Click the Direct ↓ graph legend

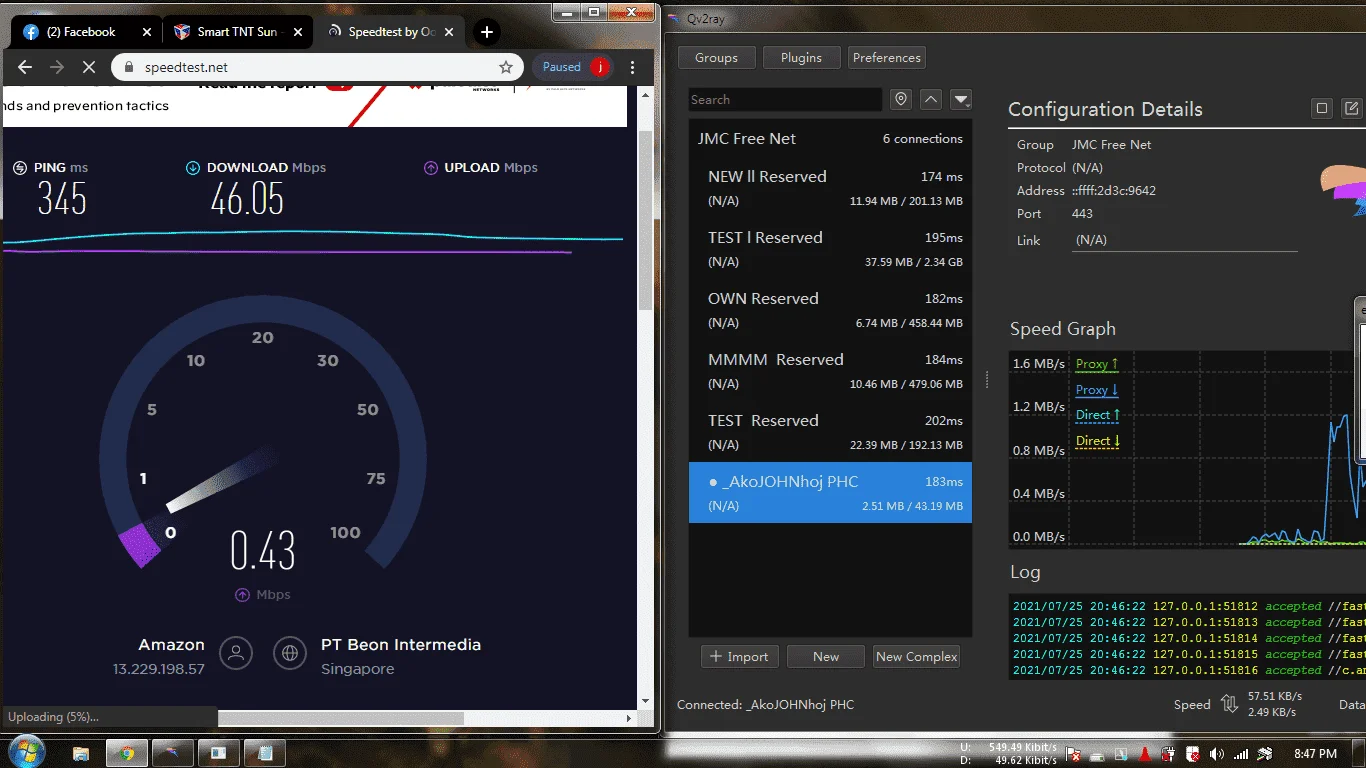tap(1098, 441)
